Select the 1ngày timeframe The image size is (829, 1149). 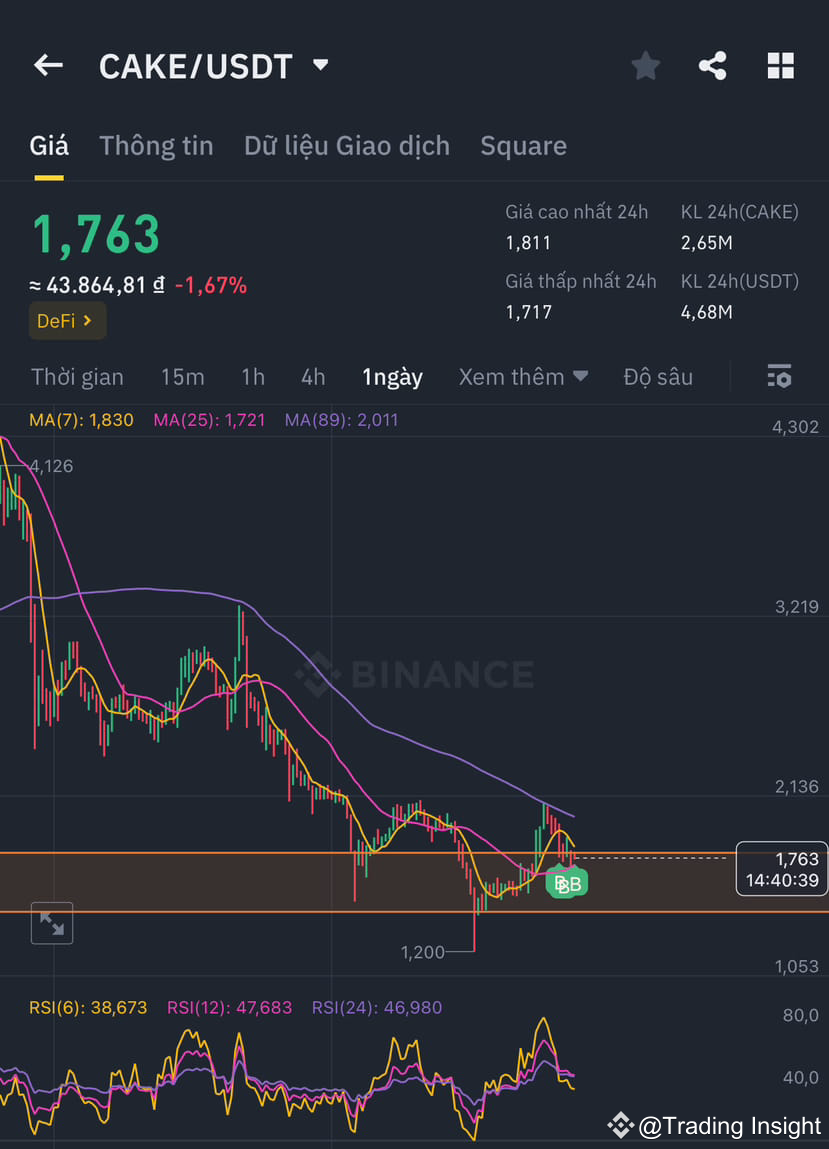tap(392, 377)
